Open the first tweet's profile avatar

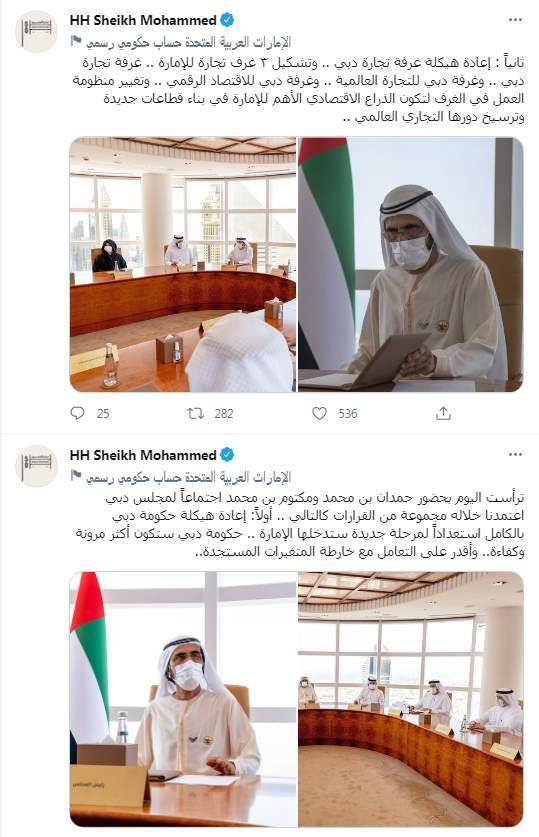point(36,31)
